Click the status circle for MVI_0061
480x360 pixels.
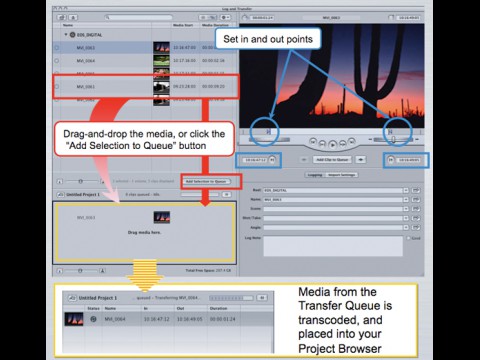57,87
